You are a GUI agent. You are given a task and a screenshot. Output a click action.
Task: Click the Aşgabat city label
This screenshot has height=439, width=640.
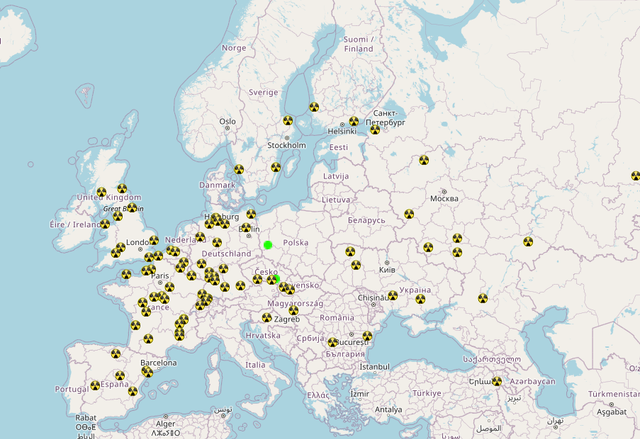point(611,412)
